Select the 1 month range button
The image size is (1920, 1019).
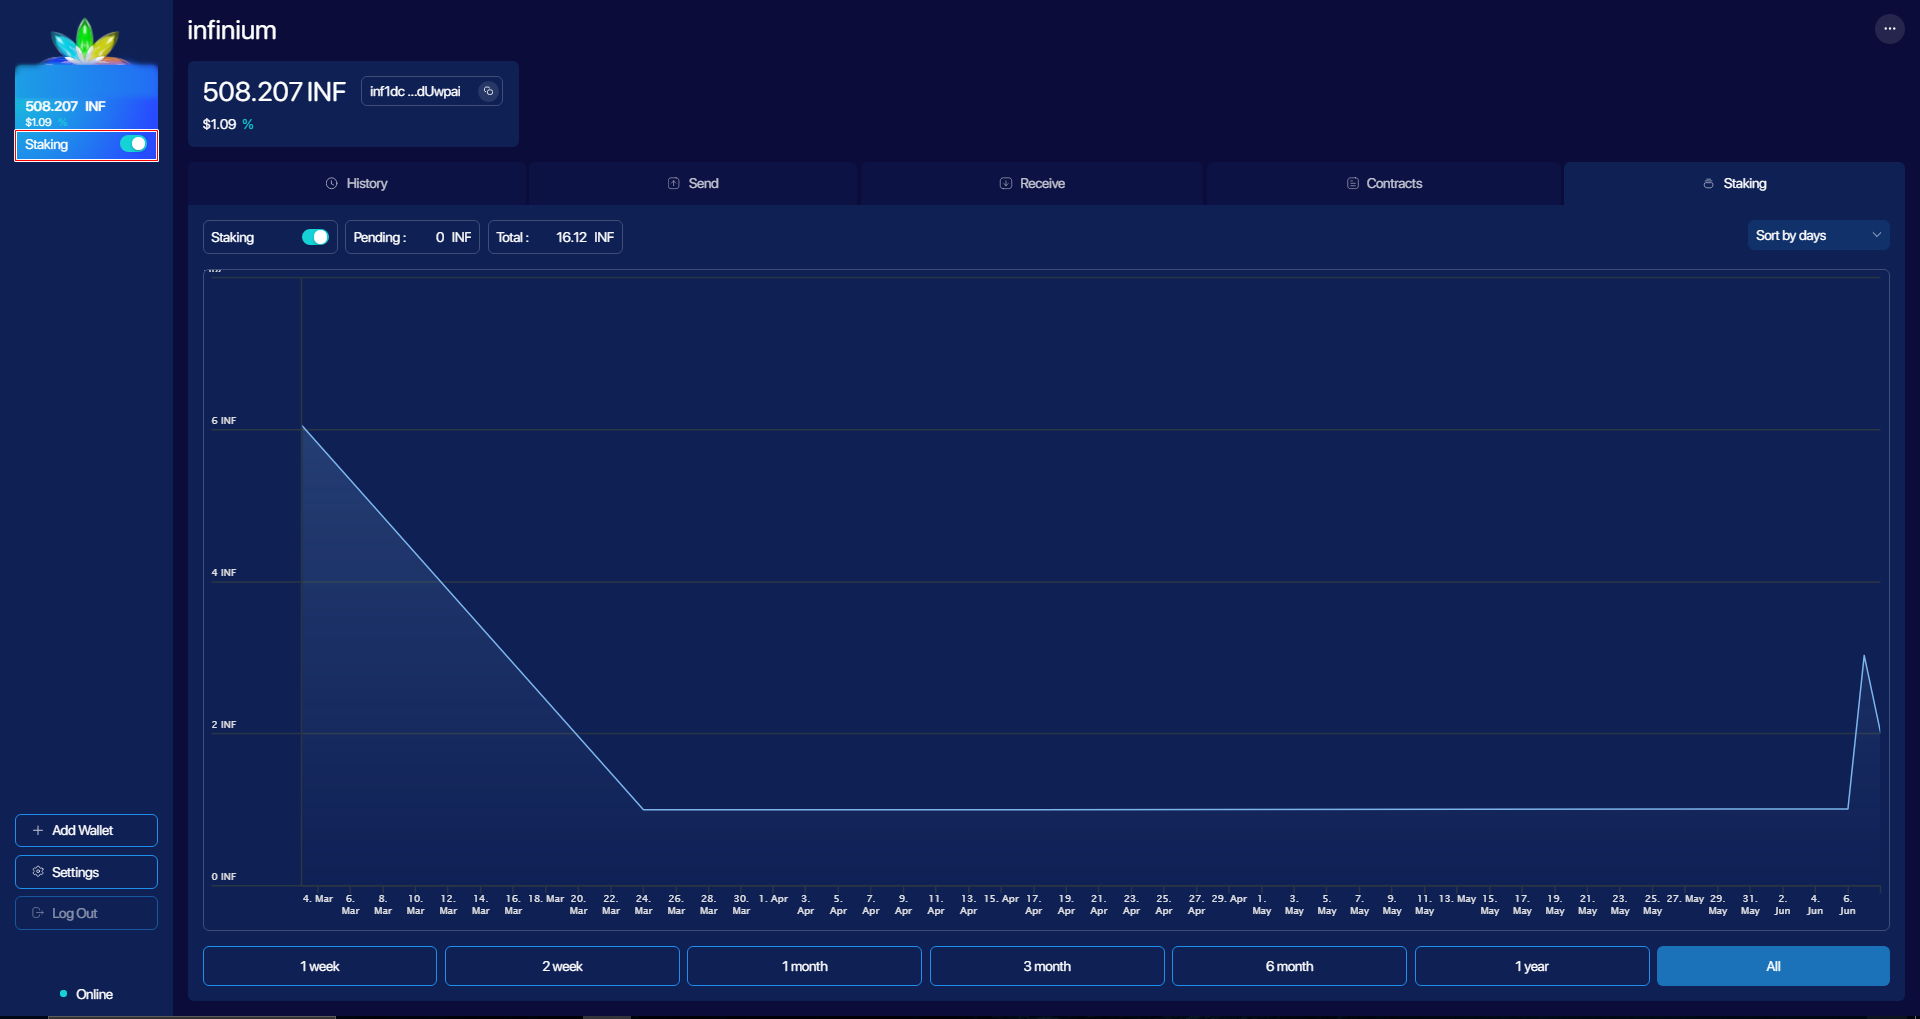point(804,966)
